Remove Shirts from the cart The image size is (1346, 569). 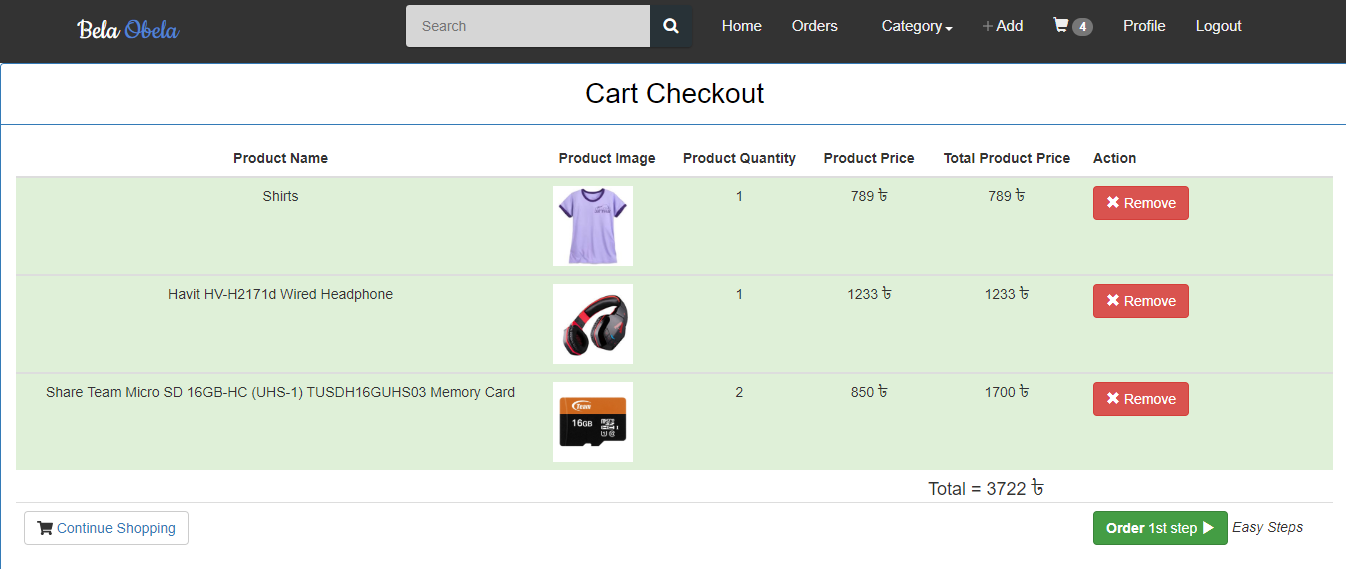coord(1141,203)
